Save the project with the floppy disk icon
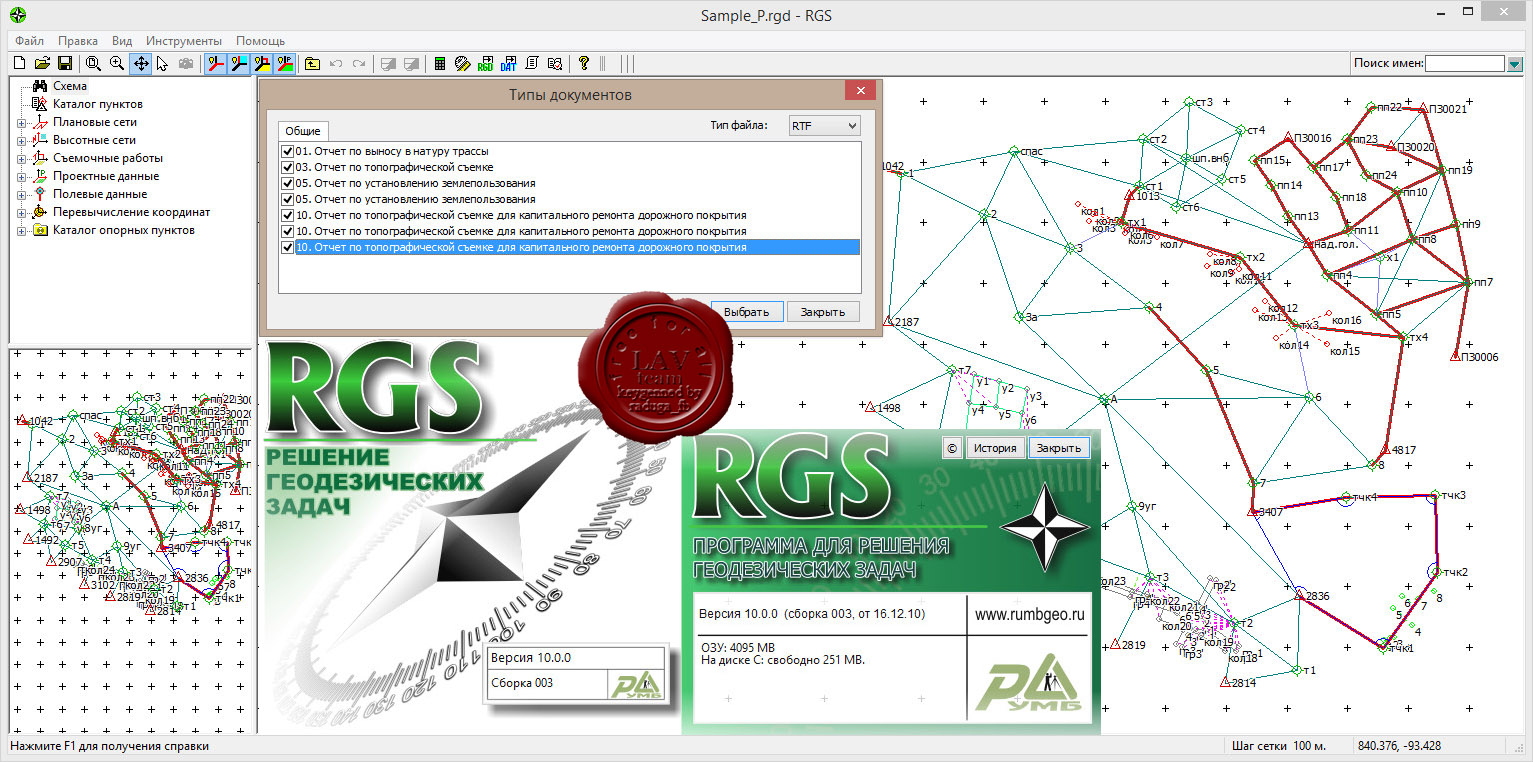The image size is (1533, 762). [64, 64]
